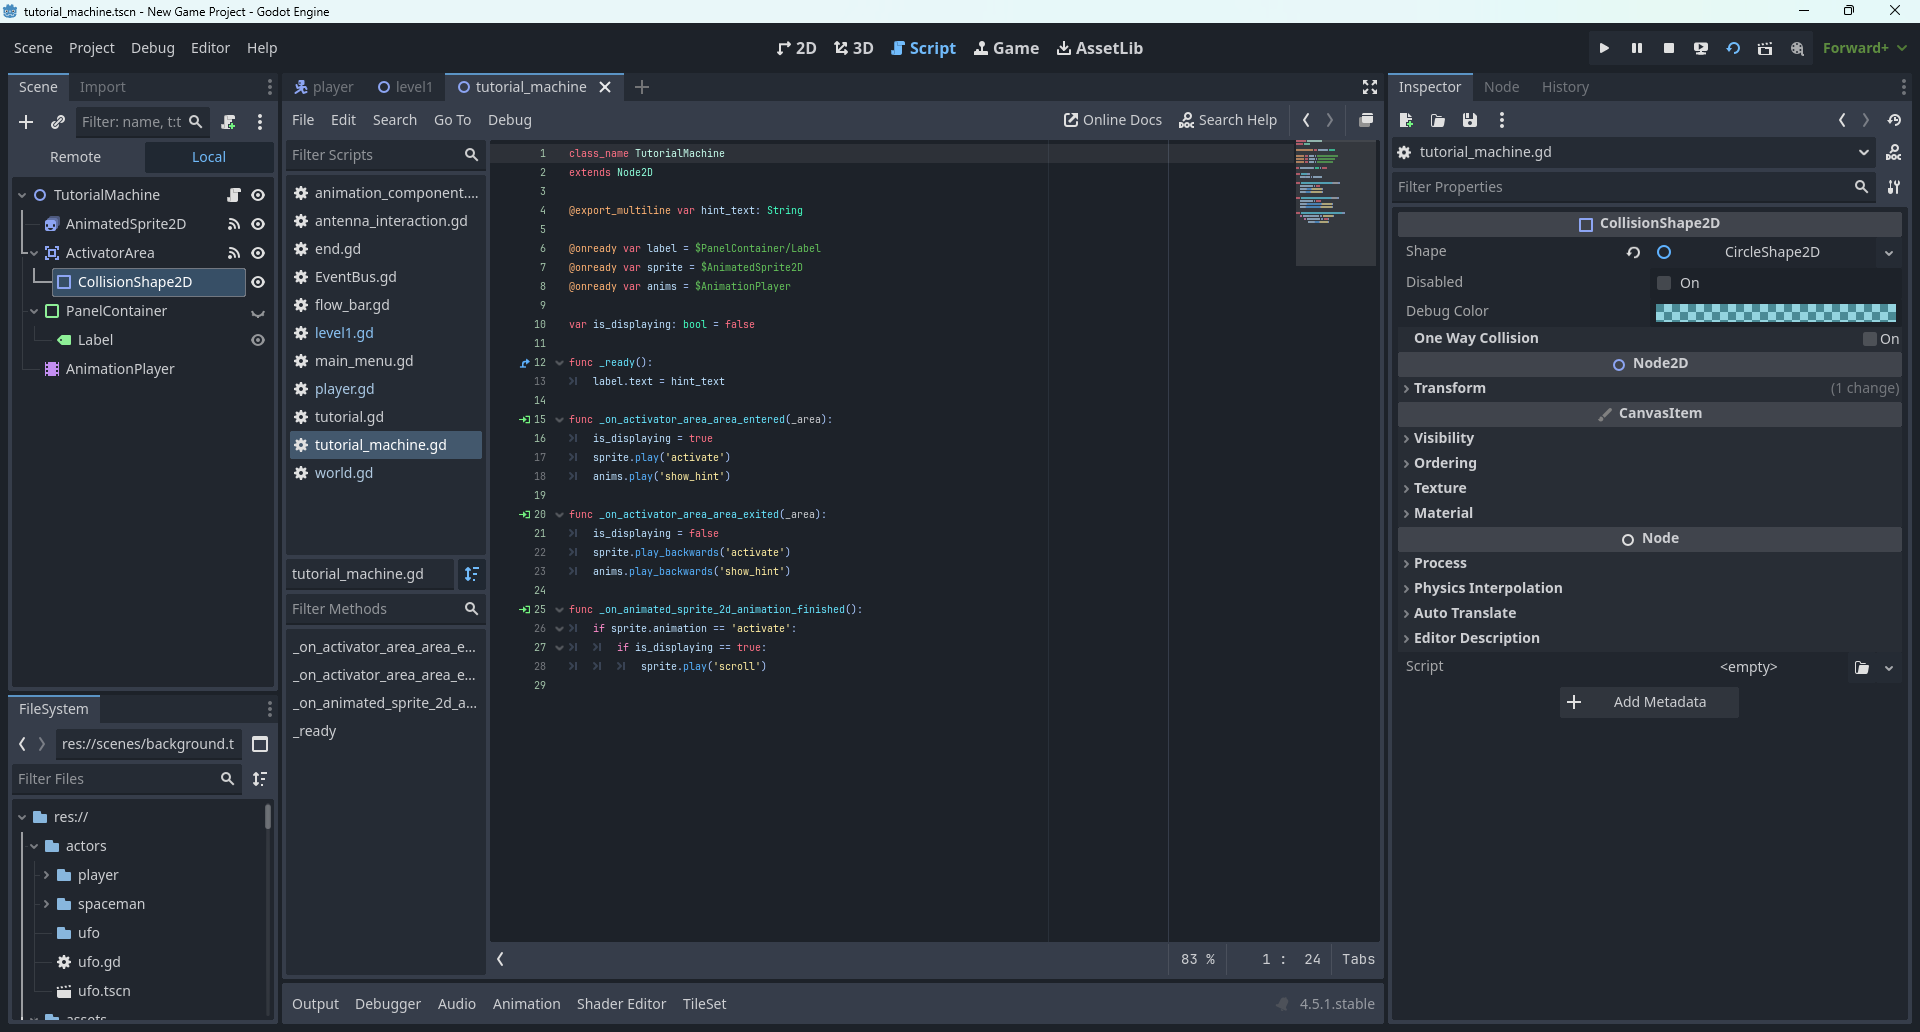Screen dimensions: 1920x1032
Task: Click the Instantiate Child Scene link icon
Action: pyautogui.click(x=58, y=122)
